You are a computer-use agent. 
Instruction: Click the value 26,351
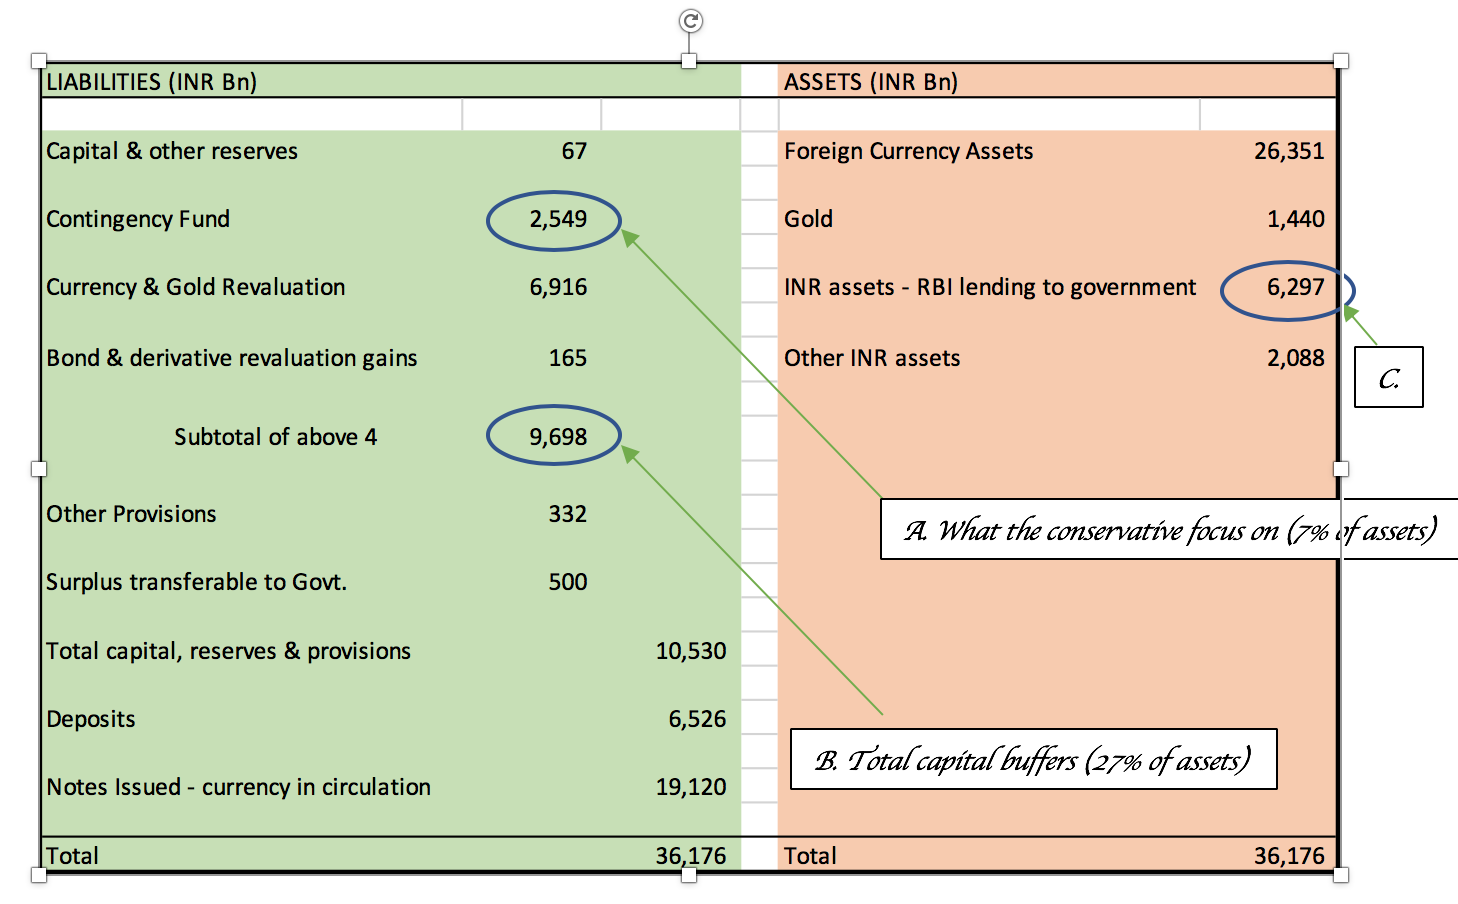[1289, 151]
